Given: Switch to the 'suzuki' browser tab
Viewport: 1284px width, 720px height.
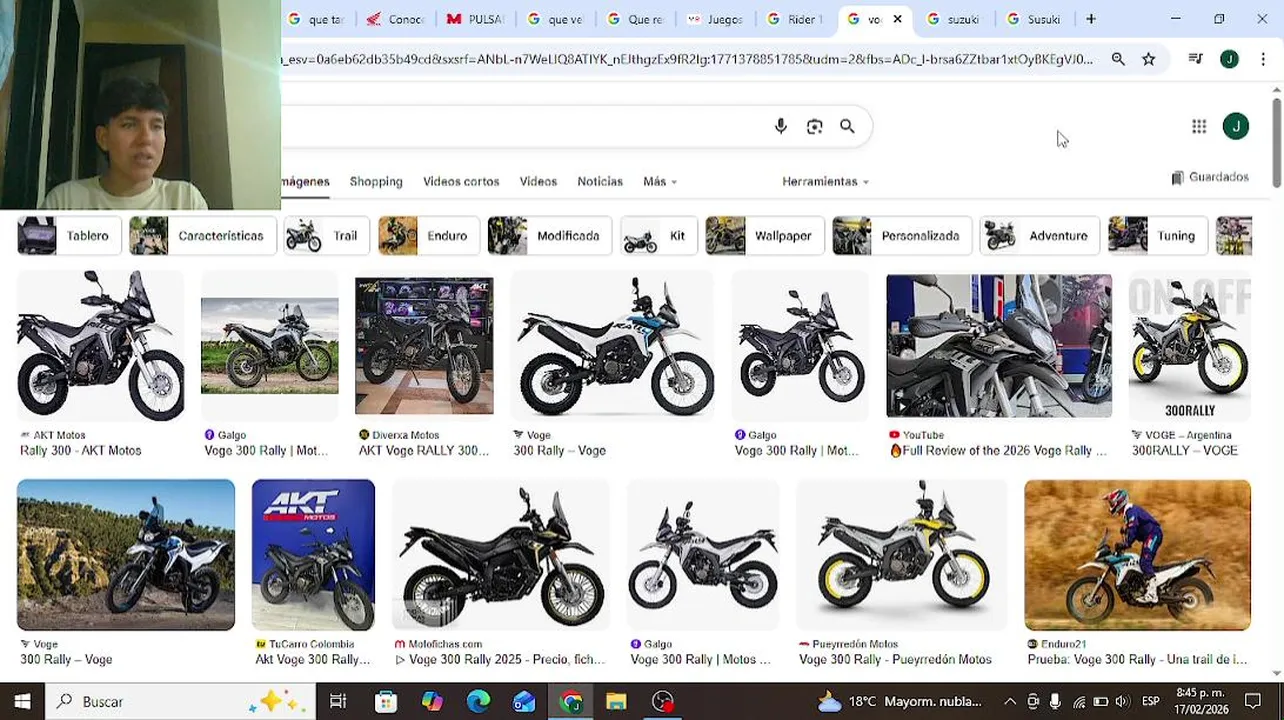Looking at the screenshot, I should [954, 19].
